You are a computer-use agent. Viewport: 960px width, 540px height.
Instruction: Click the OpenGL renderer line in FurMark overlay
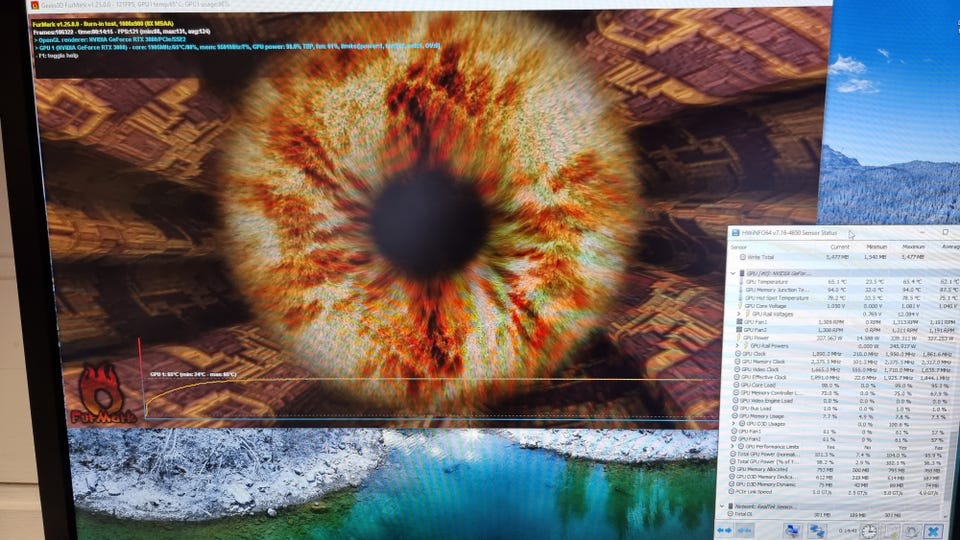[x=110, y=39]
